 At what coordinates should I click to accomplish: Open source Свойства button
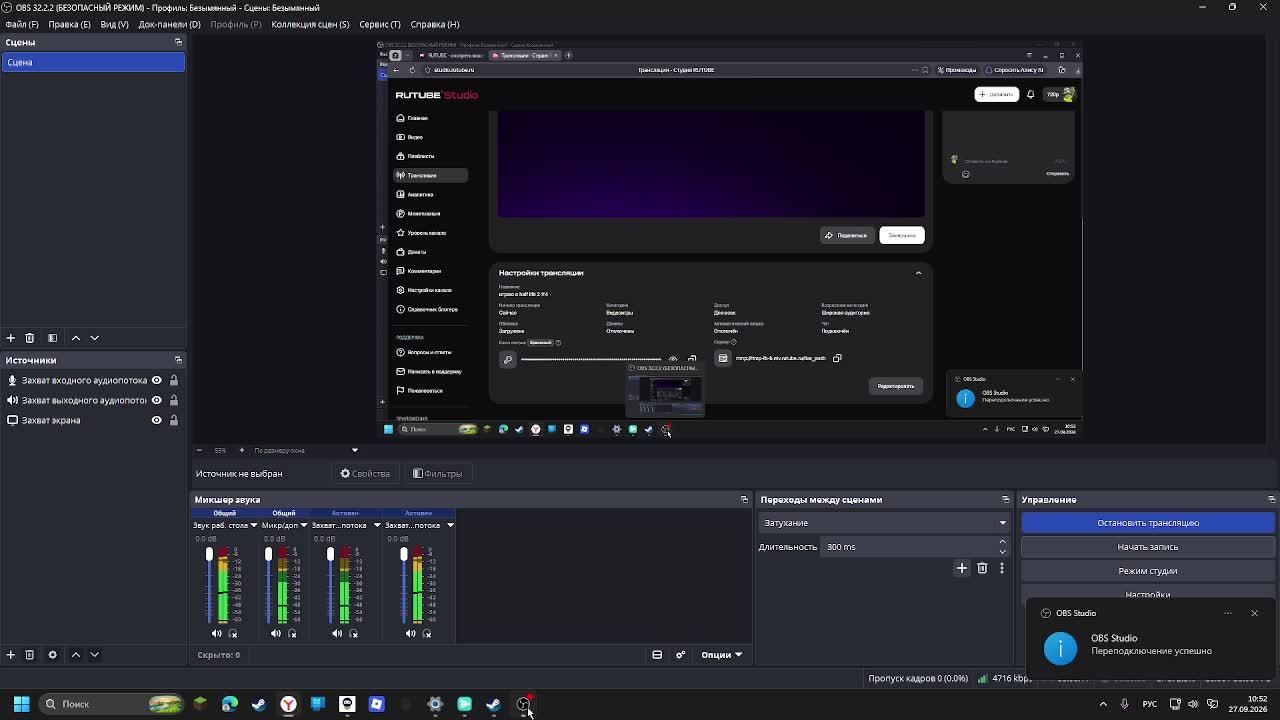point(365,474)
